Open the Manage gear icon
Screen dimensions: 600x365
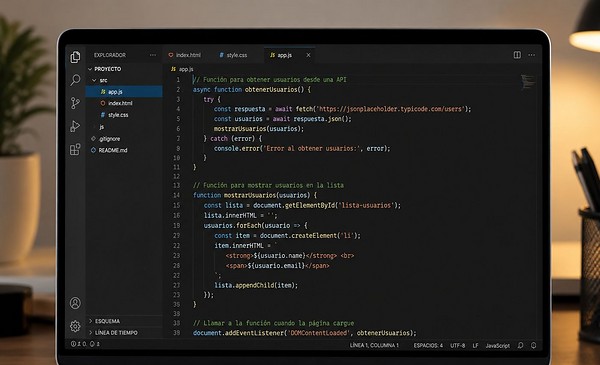(x=75, y=326)
